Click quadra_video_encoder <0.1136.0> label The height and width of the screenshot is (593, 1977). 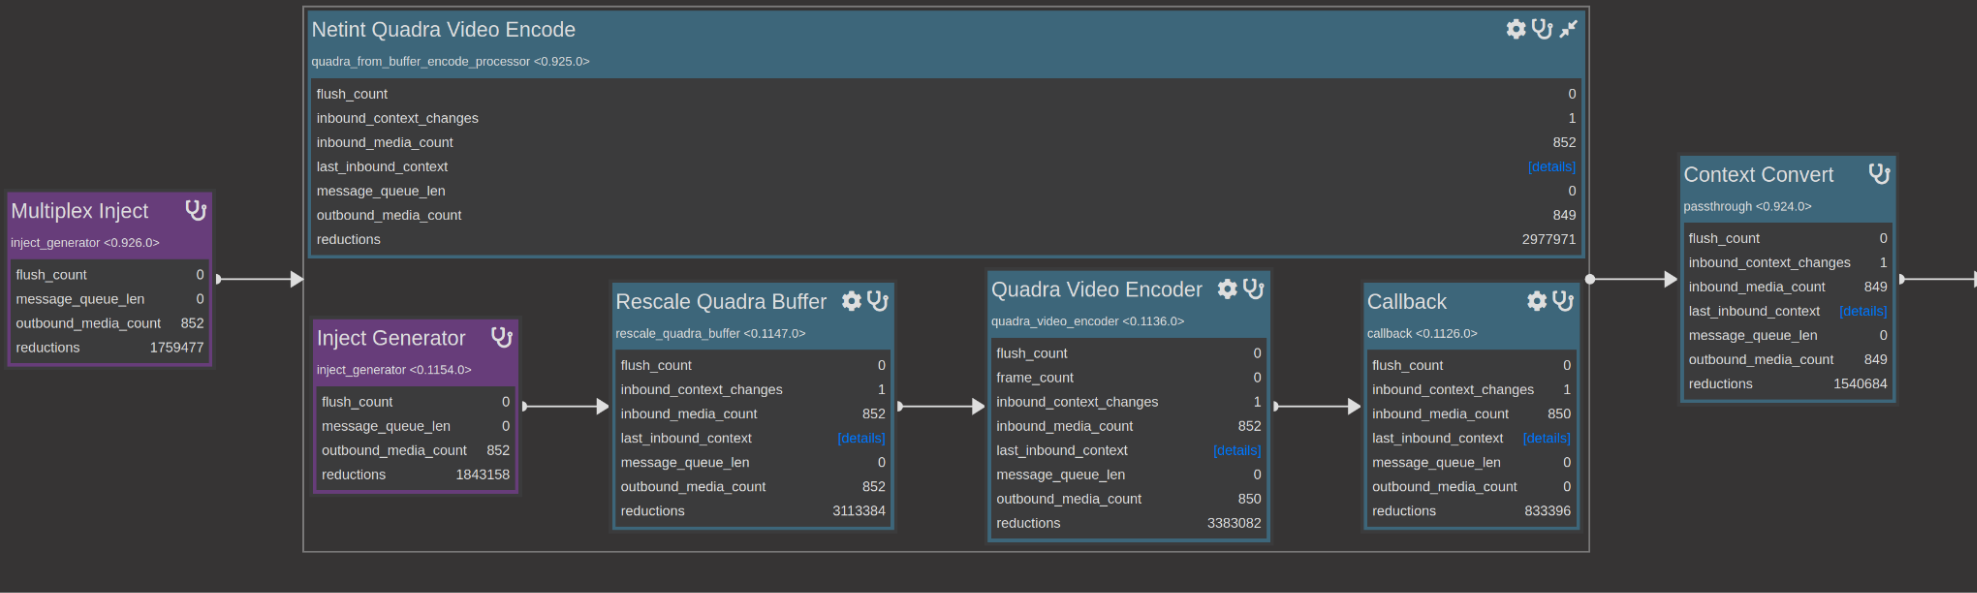pyautogui.click(x=1088, y=322)
